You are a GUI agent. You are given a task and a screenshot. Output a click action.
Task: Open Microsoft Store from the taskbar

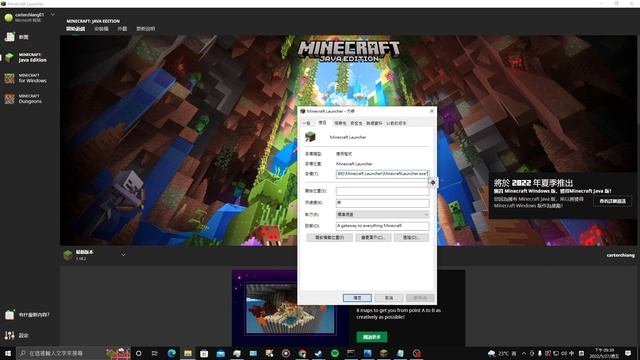point(204,353)
